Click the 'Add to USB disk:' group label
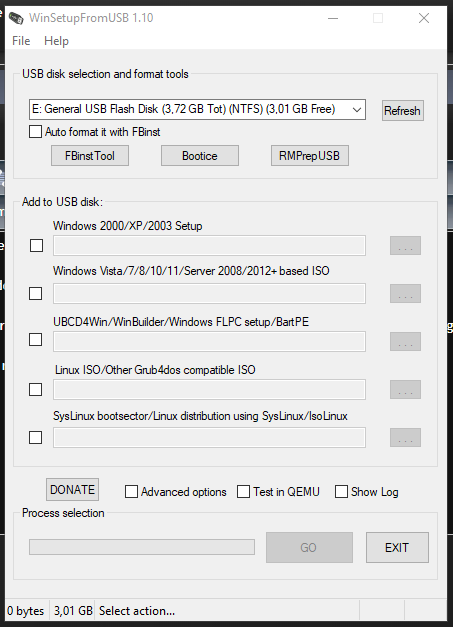Image resolution: width=453 pixels, height=627 pixels. click(x=62, y=202)
